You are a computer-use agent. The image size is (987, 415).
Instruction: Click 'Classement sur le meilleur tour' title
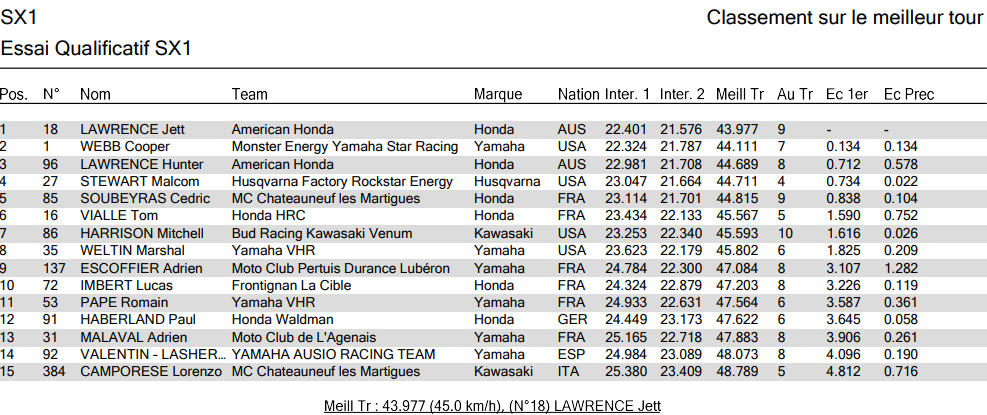coord(844,18)
